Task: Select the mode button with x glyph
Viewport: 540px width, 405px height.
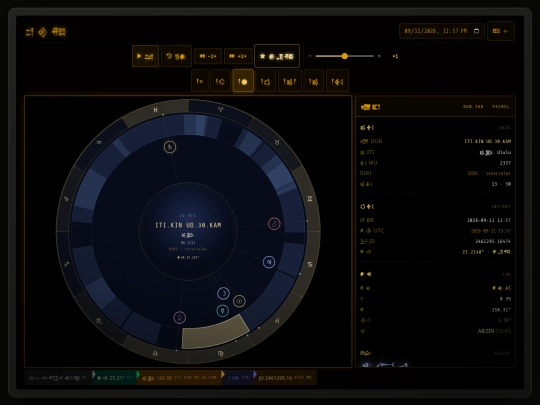Action: 200,81
